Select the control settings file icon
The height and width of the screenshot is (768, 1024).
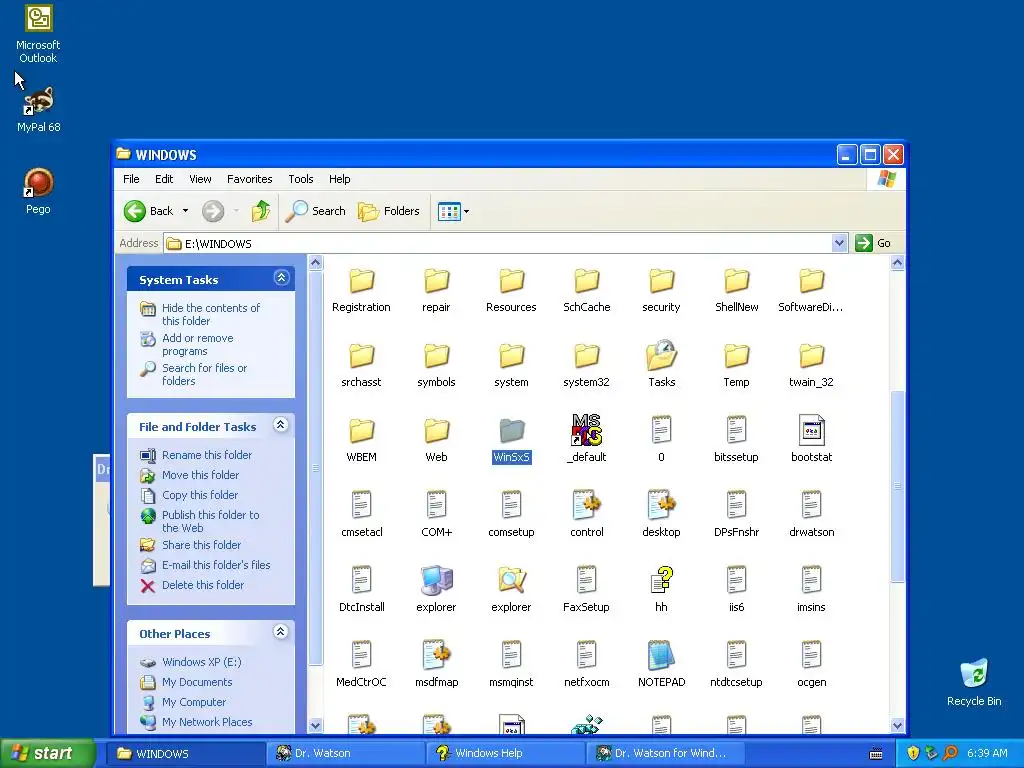[x=586, y=514]
